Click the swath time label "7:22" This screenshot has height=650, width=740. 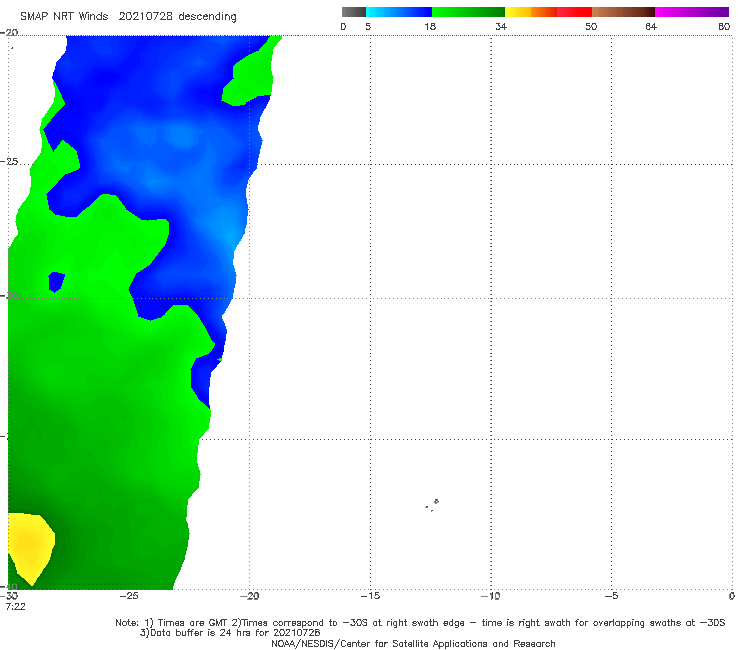click(15, 607)
